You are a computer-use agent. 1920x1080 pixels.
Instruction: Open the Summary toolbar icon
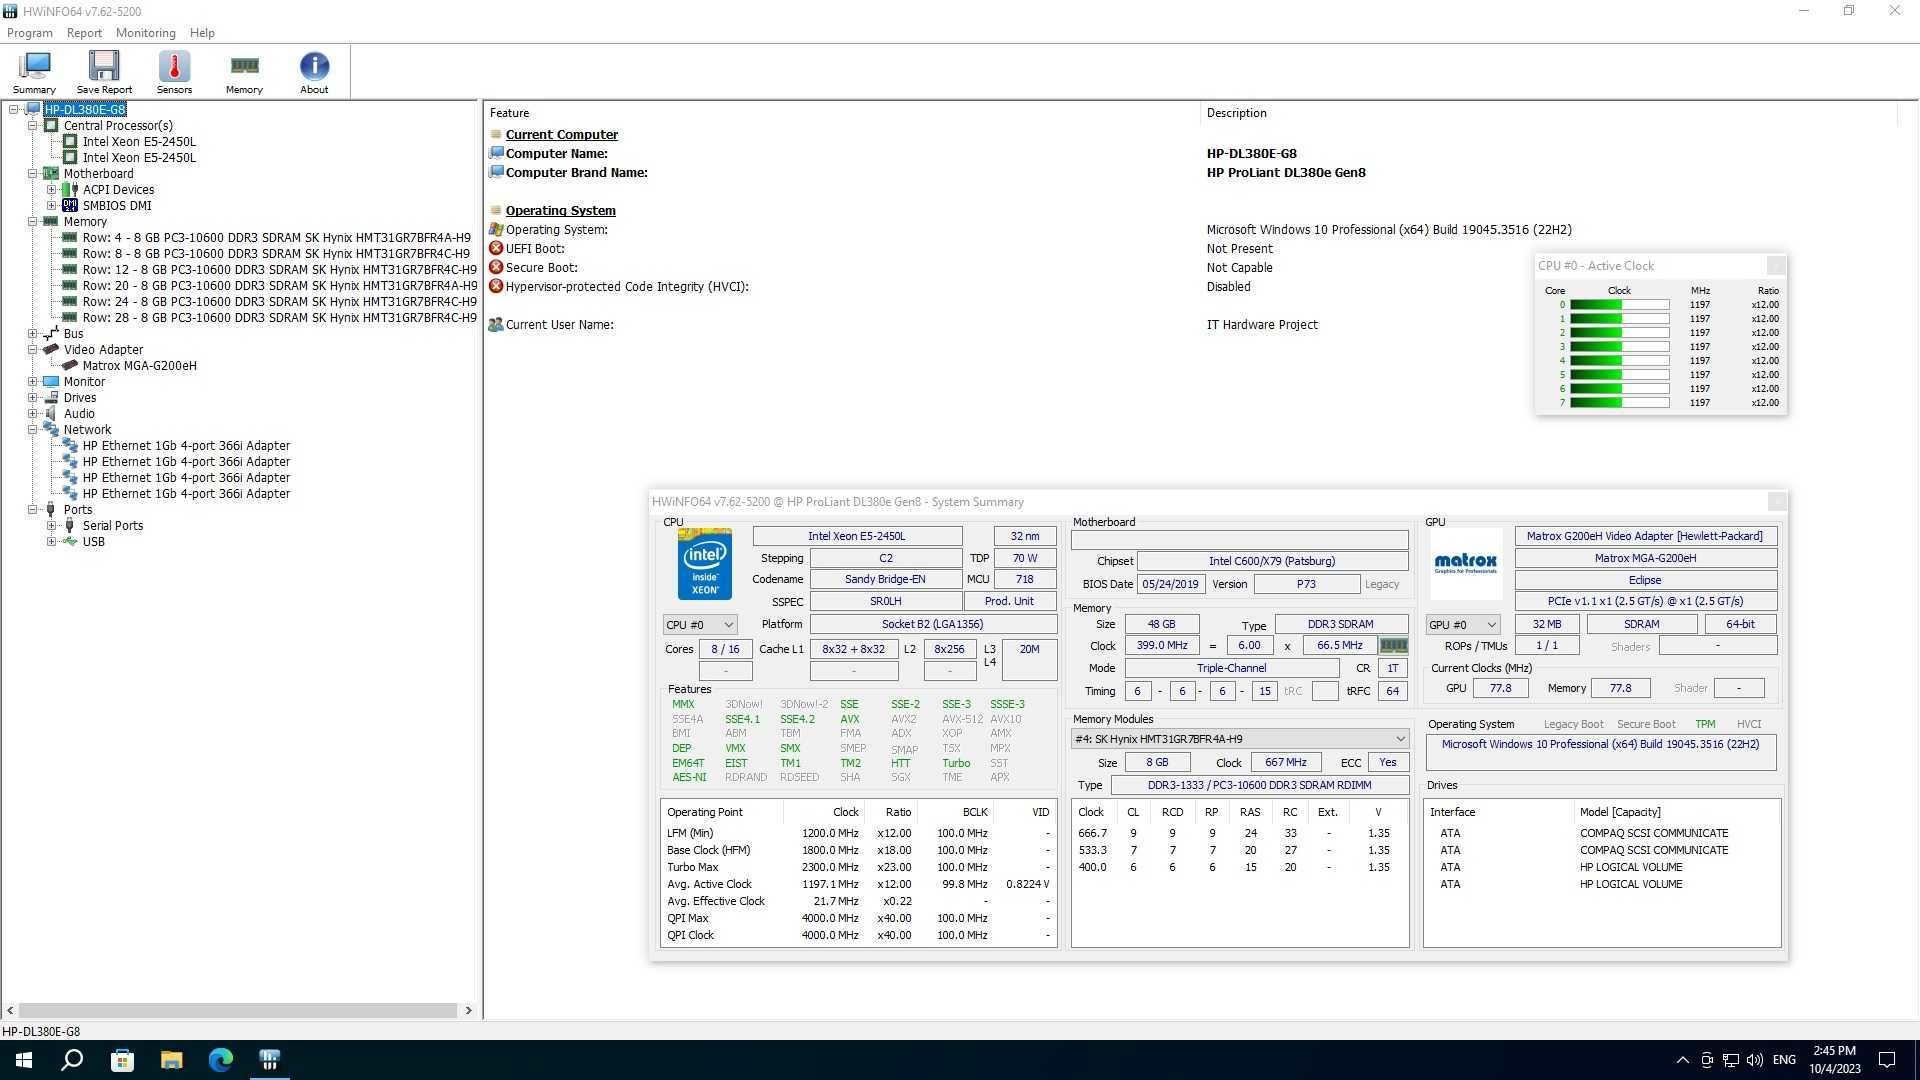point(34,72)
